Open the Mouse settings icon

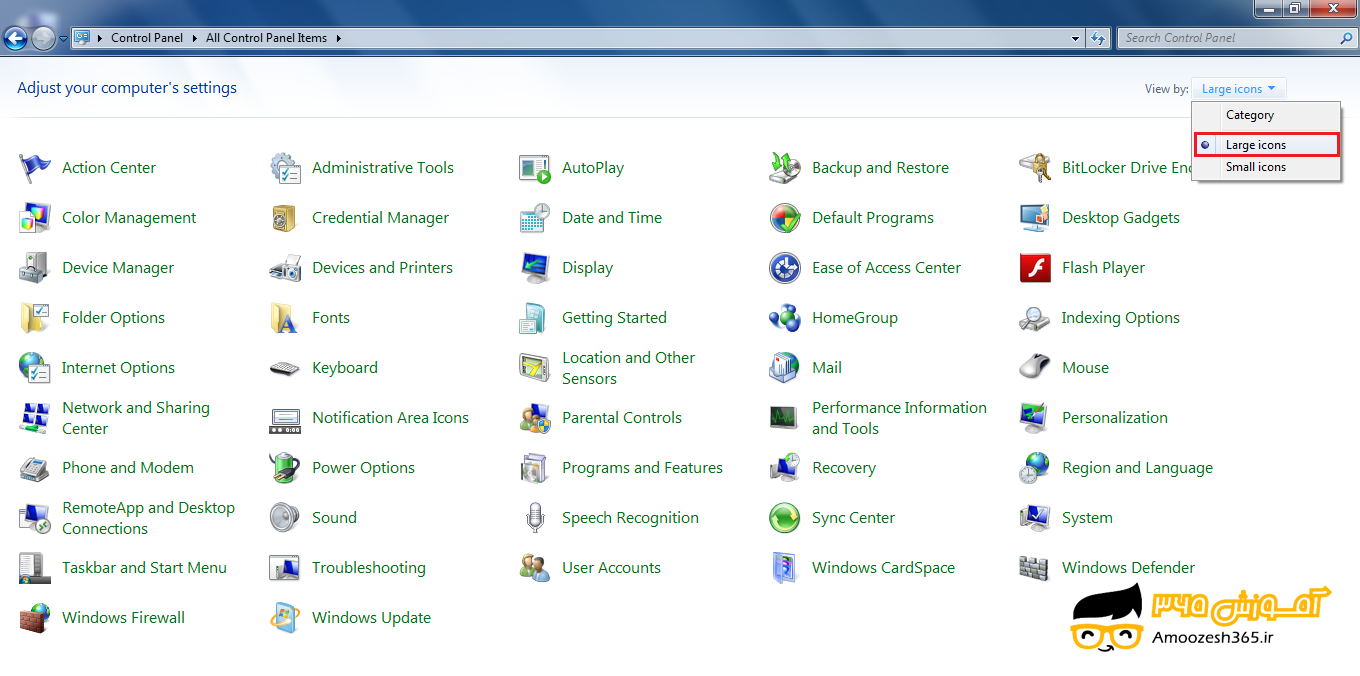pos(1085,368)
